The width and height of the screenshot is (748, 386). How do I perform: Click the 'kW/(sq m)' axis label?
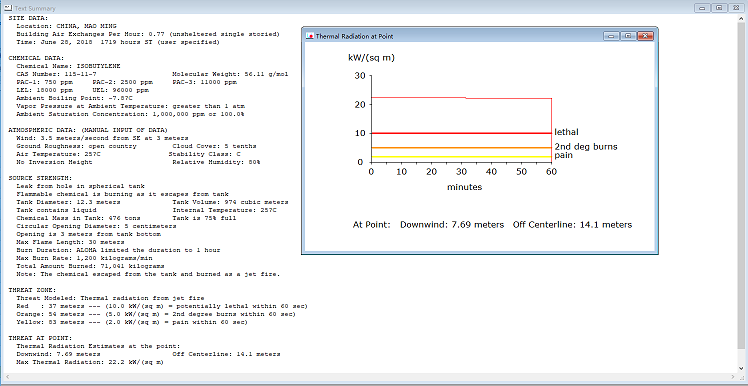click(372, 58)
